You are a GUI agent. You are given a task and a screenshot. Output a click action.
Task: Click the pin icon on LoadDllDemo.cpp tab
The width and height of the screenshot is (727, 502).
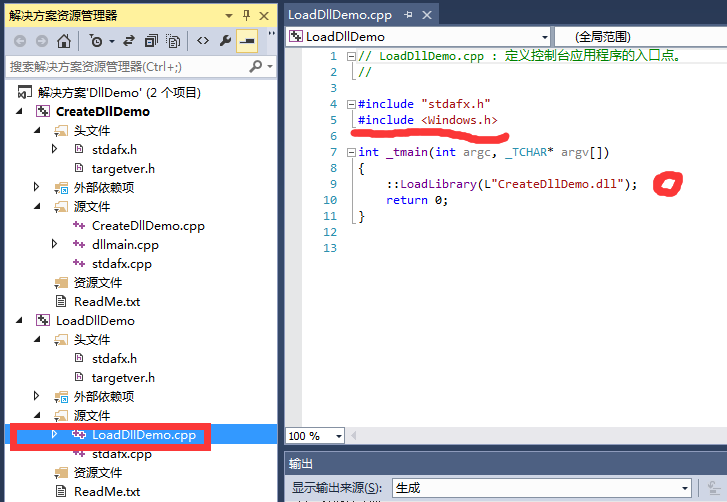408,15
